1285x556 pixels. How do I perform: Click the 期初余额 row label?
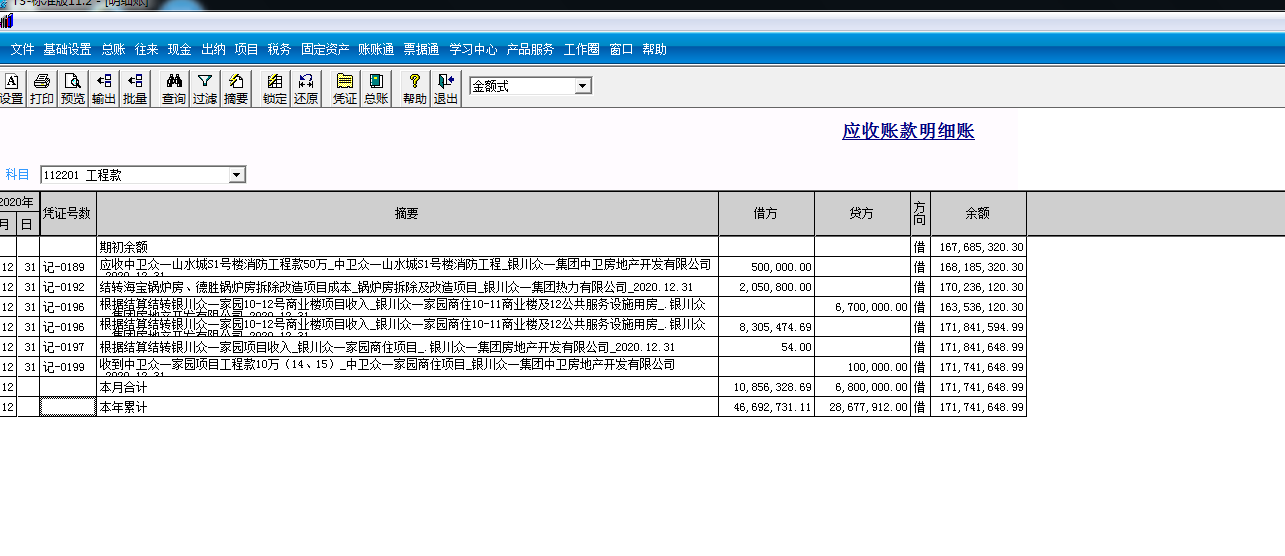tap(126, 247)
